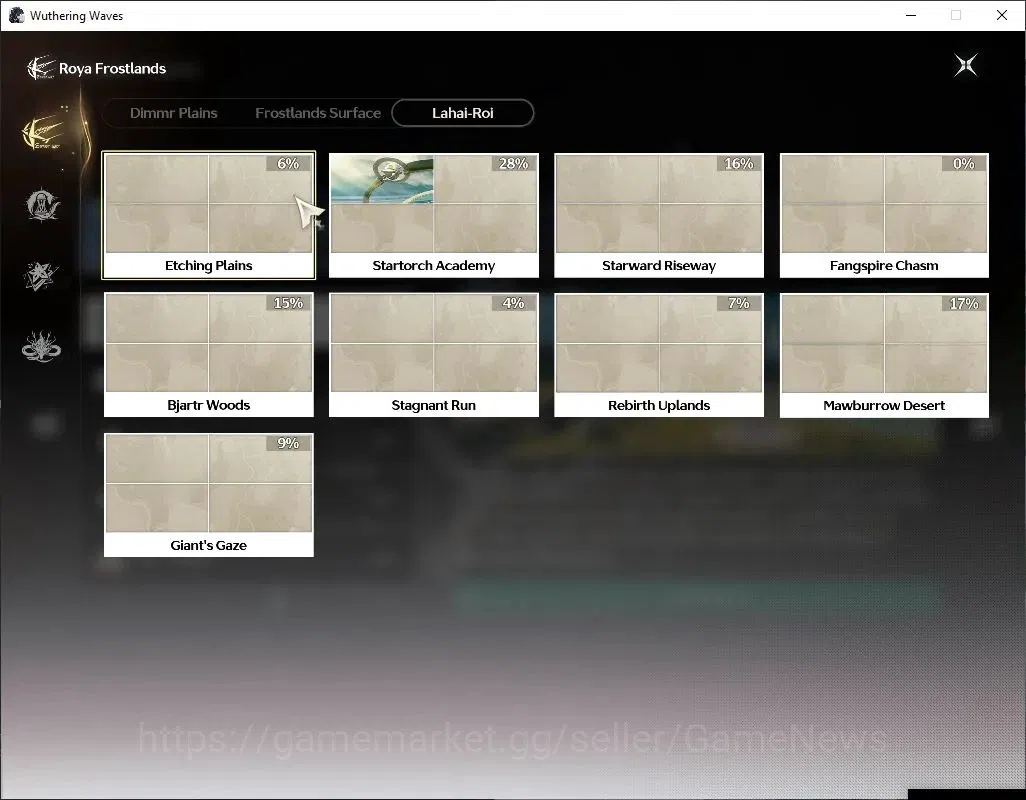The image size is (1026, 800).
Task: Switch to the Frostlands Surface tab
Action: pyautogui.click(x=318, y=113)
